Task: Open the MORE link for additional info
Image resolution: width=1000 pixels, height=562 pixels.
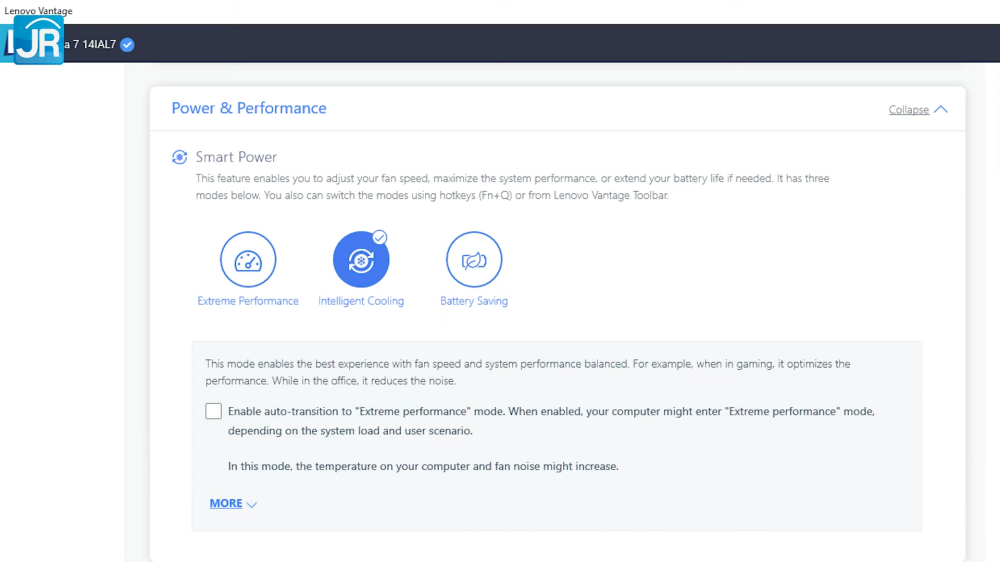Action: (x=226, y=504)
